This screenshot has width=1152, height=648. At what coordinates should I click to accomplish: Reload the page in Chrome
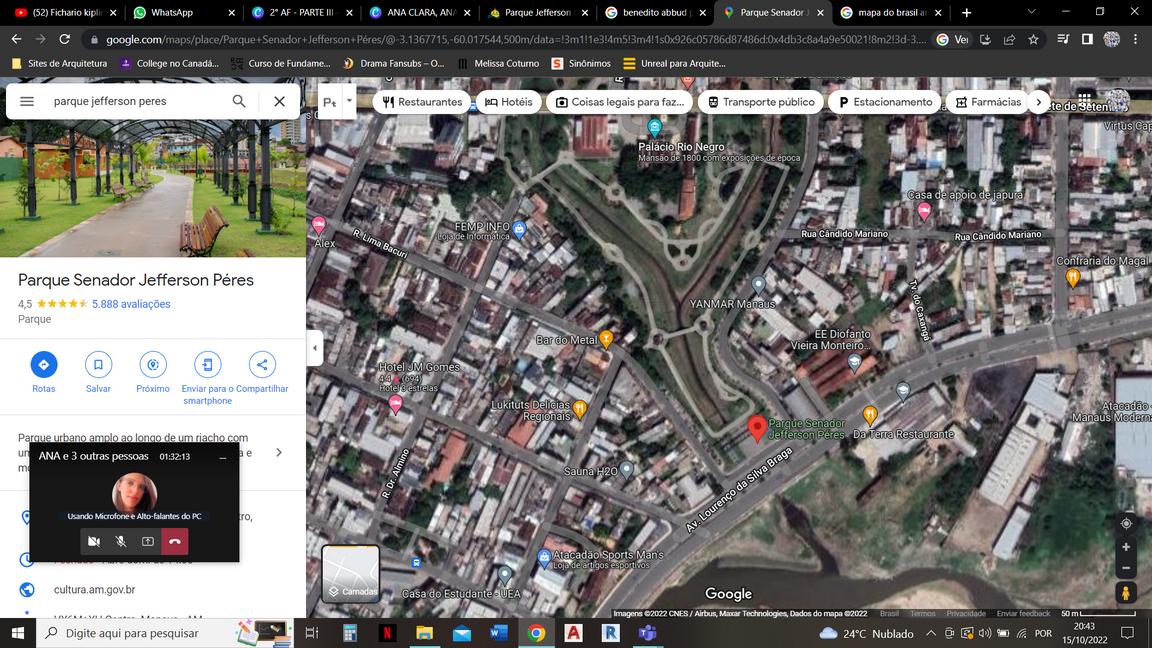tap(65, 39)
